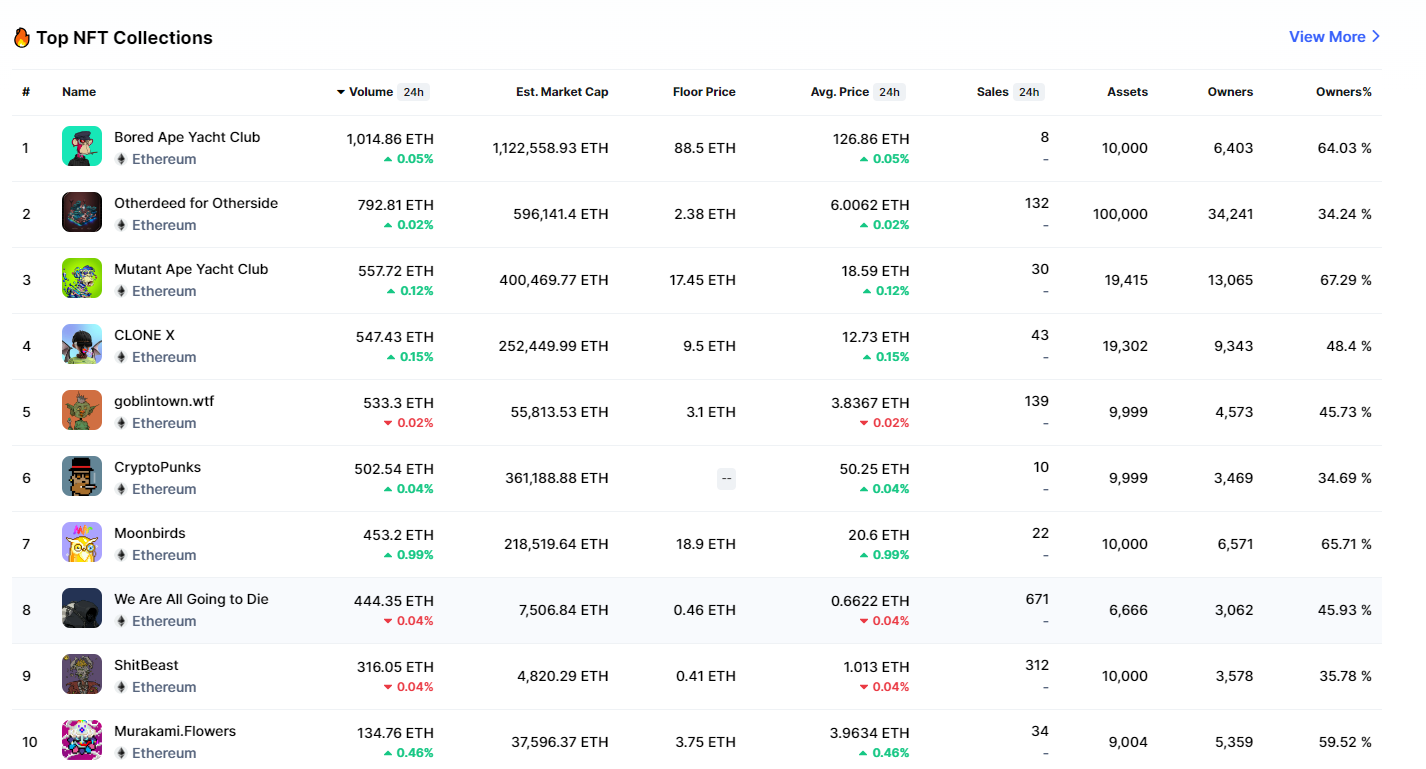The image size is (1426, 769).
Task: Click the 59.52 % owners percentage
Action: 1345,742
